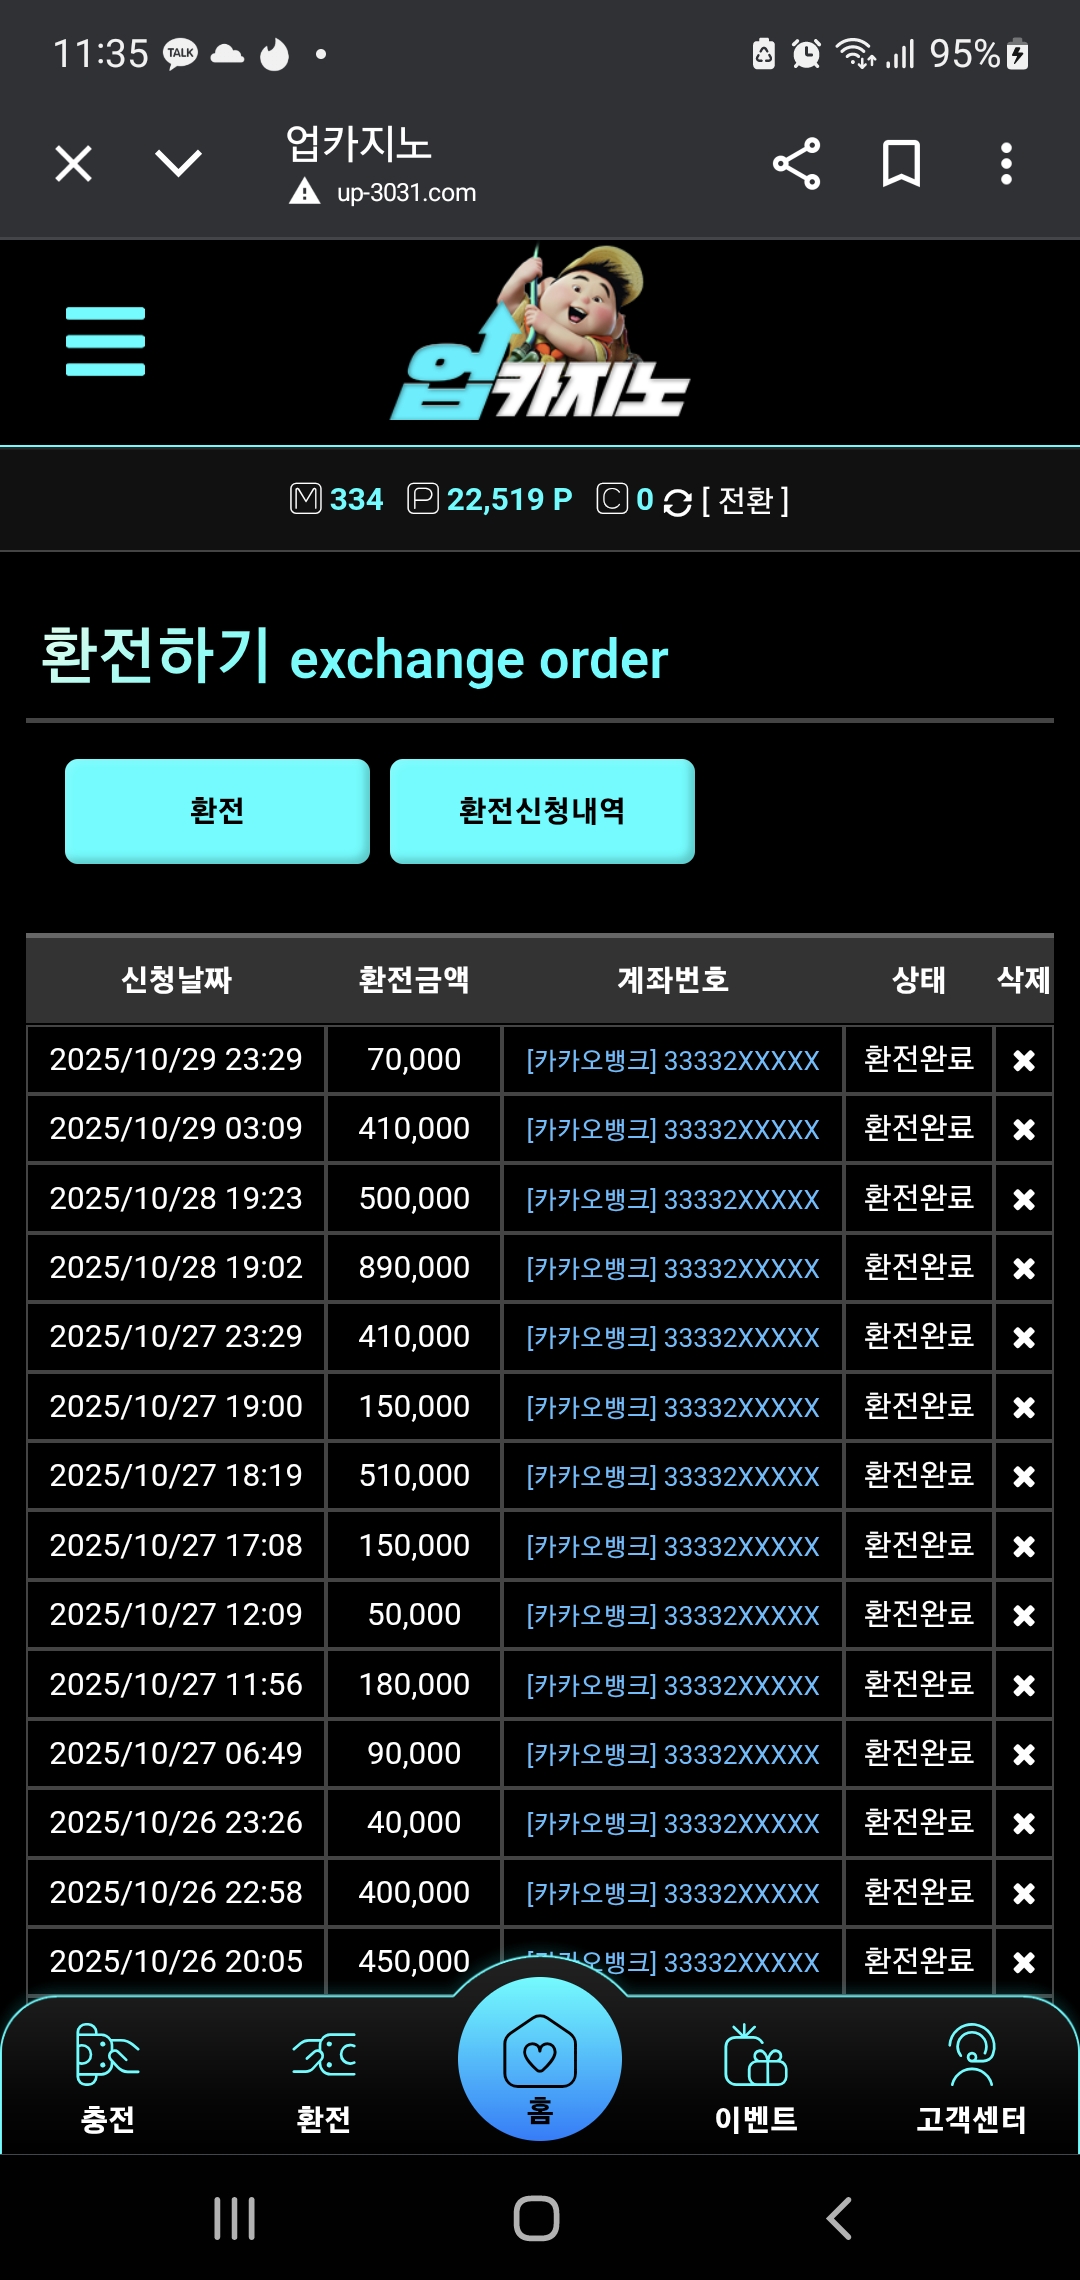1080x2280 pixels.
Task: Open the 환전신청내역 history tab
Action: (x=542, y=811)
